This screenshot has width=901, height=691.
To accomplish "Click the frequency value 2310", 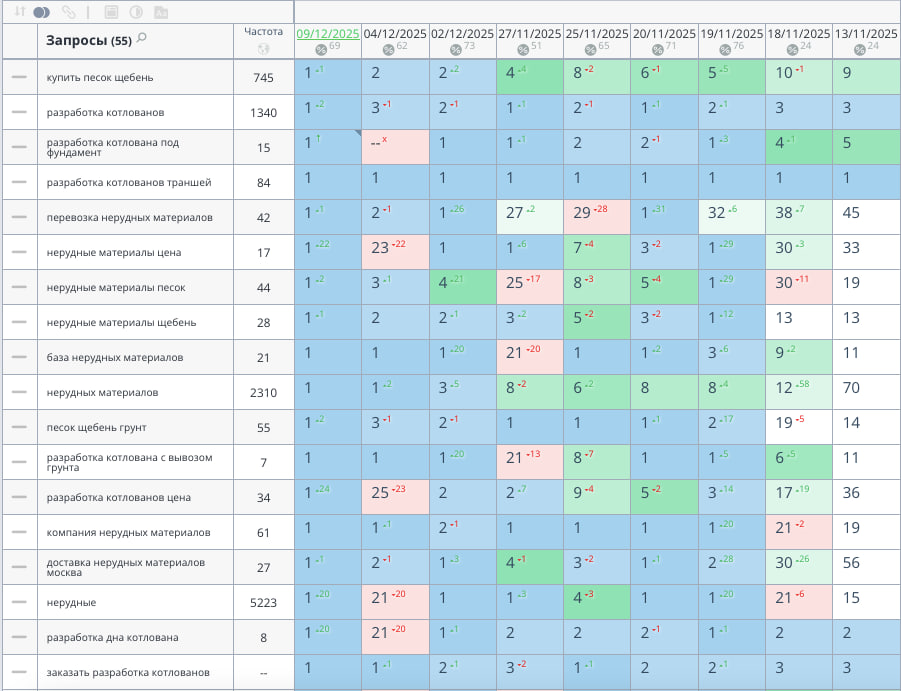I will pos(264,392).
